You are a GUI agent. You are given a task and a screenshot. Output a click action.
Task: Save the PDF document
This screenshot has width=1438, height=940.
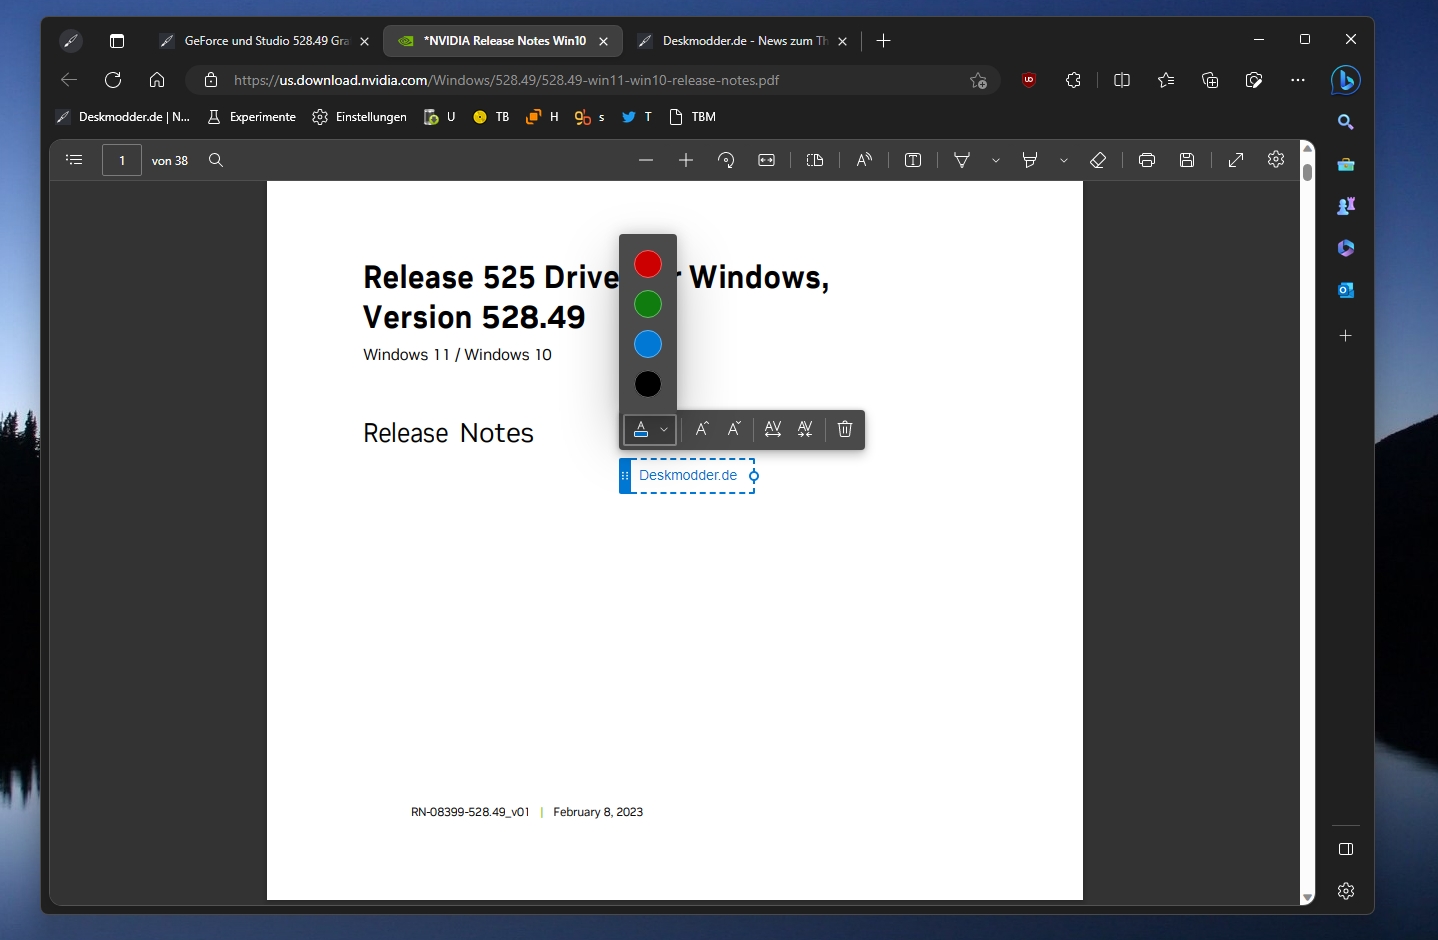pyautogui.click(x=1187, y=160)
